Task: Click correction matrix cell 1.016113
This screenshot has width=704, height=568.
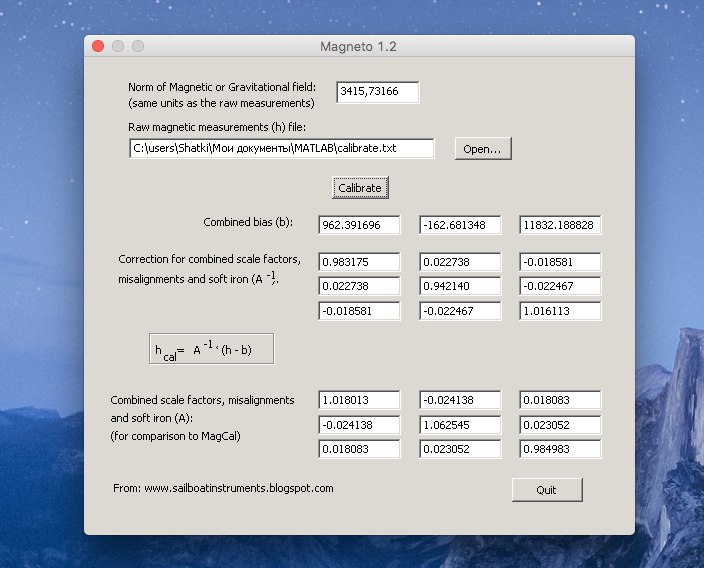Action: click(560, 311)
